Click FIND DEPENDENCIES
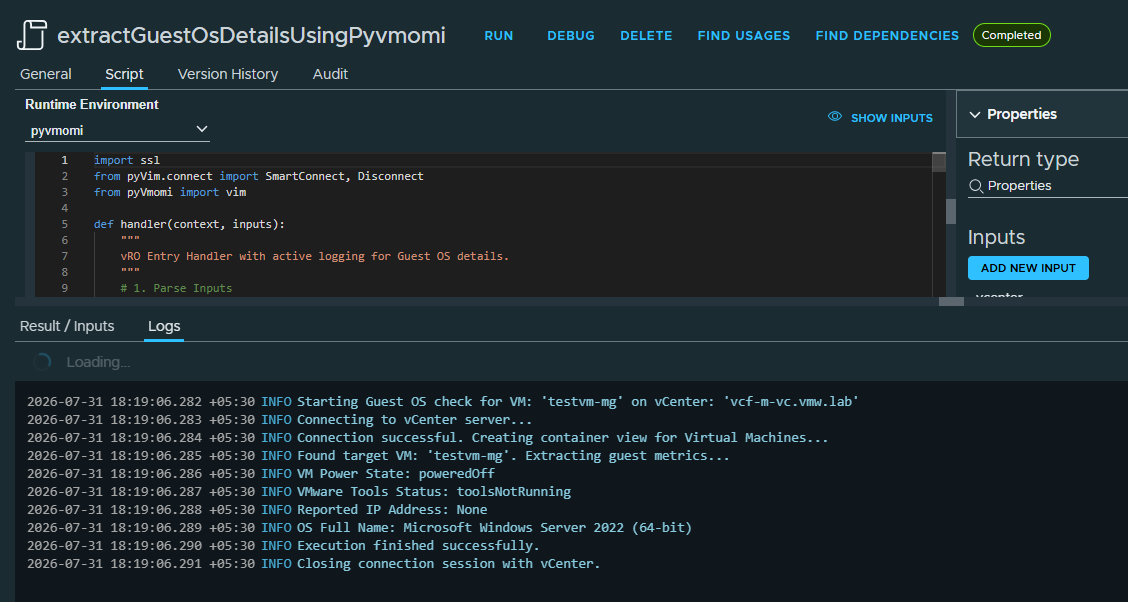Image resolution: width=1128 pixels, height=602 pixels. [887, 36]
